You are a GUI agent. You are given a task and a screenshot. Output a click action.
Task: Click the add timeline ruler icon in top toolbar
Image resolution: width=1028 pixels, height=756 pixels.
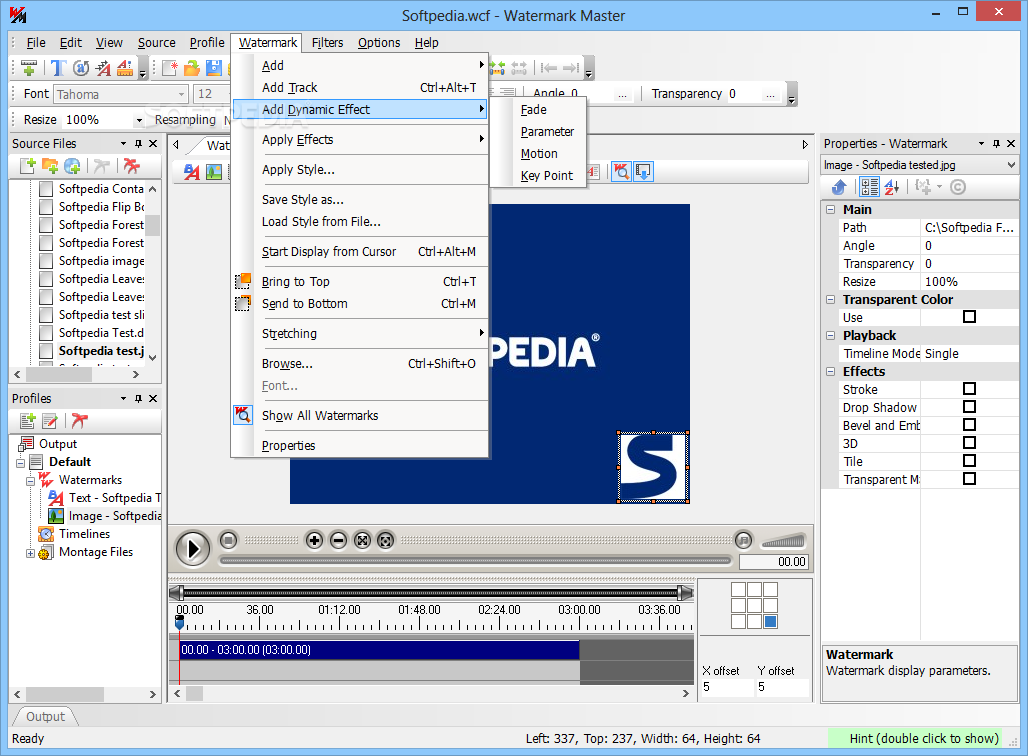[x=28, y=68]
